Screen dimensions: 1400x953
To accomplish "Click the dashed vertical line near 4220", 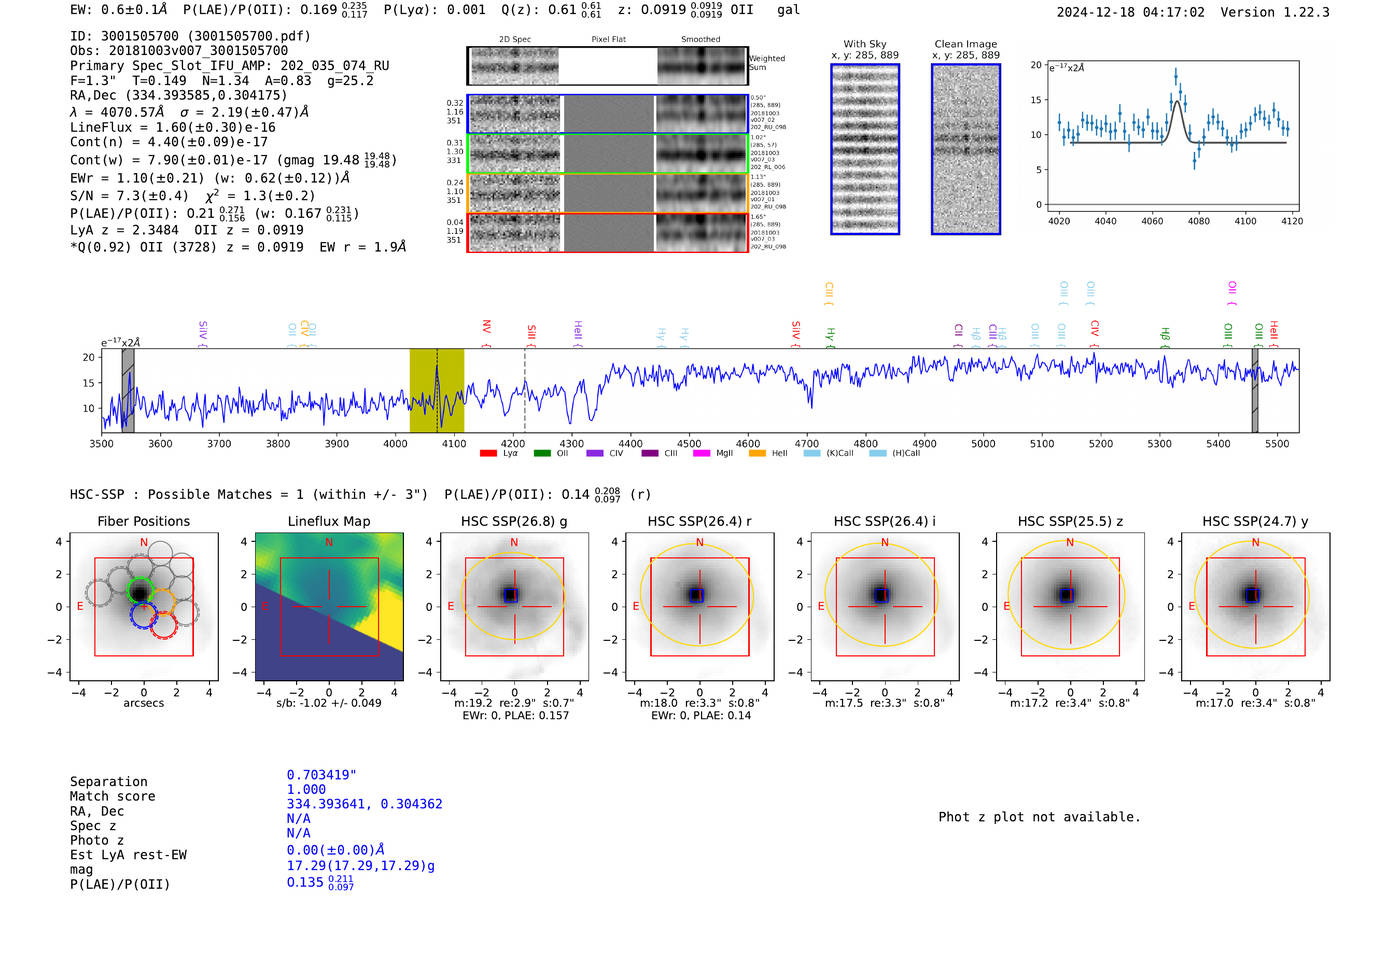I will (525, 390).
